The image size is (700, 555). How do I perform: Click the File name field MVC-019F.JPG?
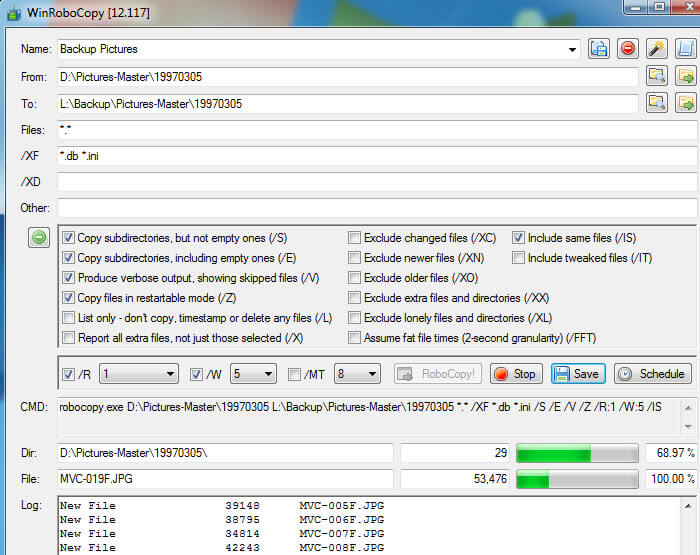coord(225,479)
